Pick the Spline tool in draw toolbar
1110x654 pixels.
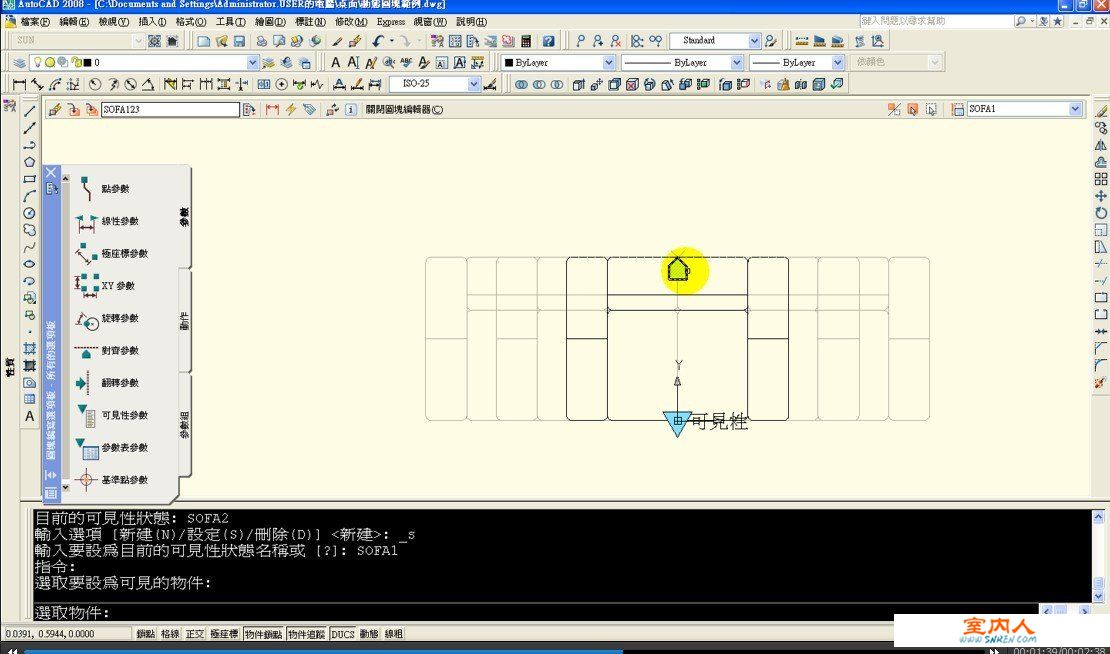[x=29, y=247]
